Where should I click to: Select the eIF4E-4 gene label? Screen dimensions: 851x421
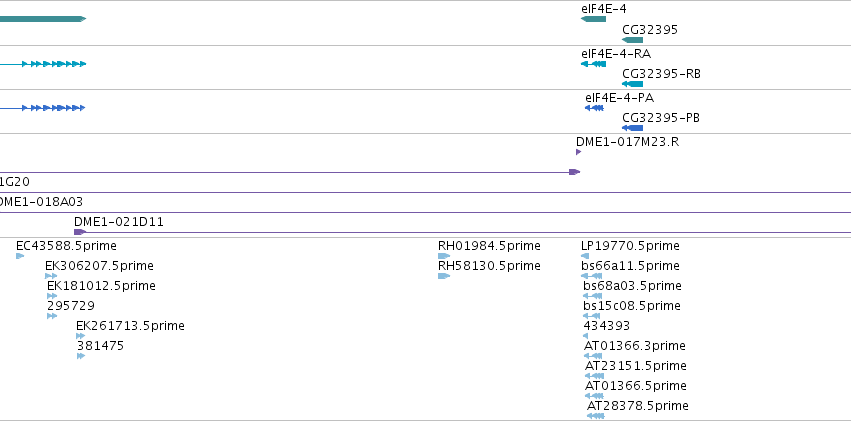pyautogui.click(x=604, y=9)
